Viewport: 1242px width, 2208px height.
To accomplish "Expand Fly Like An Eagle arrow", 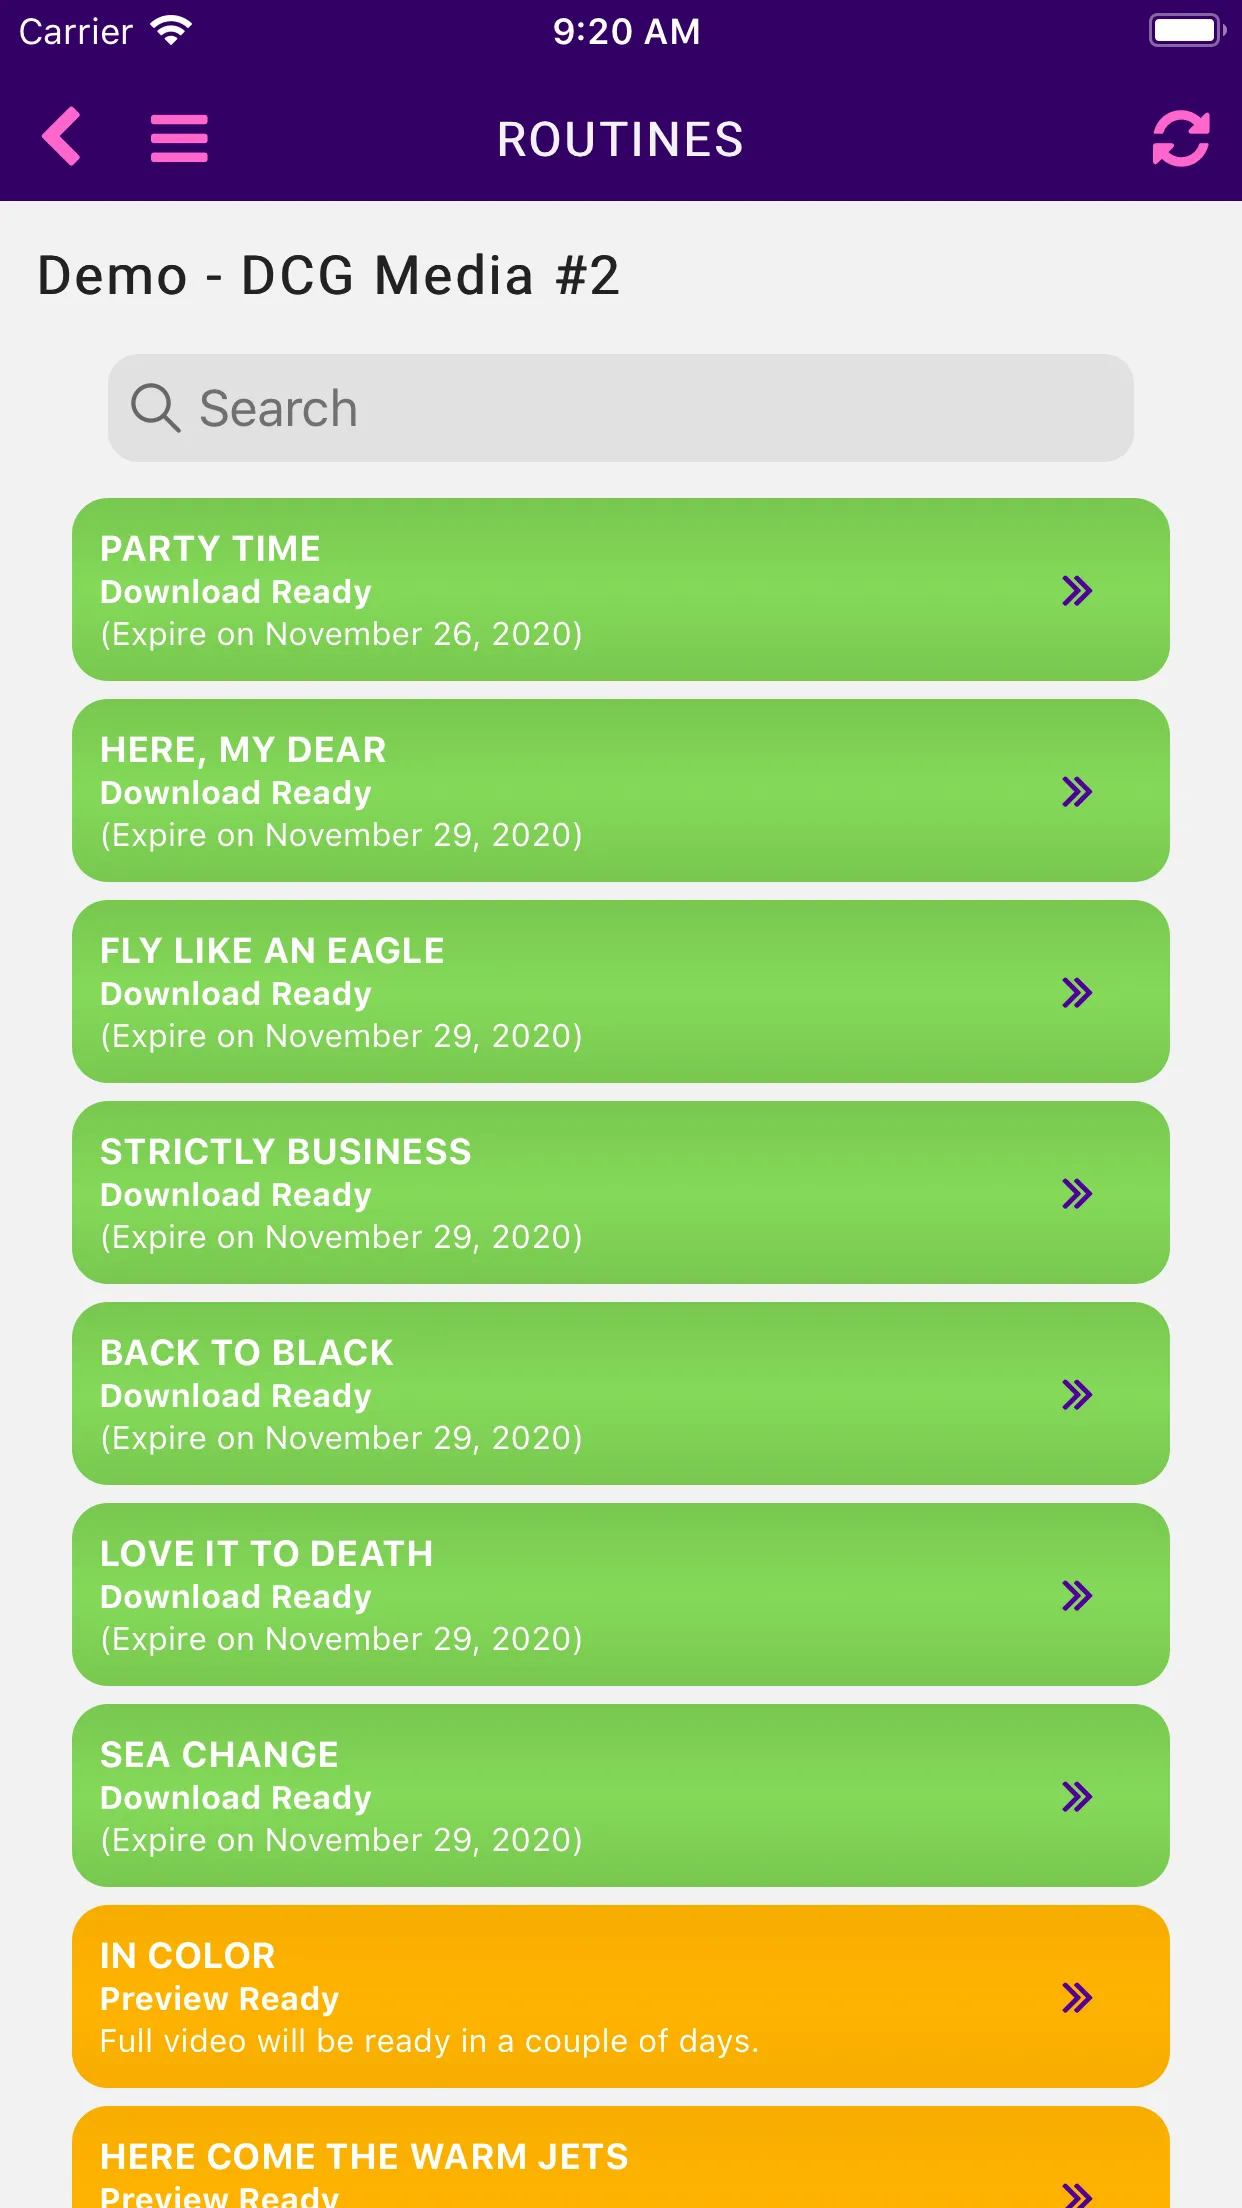I will 1077,993.
